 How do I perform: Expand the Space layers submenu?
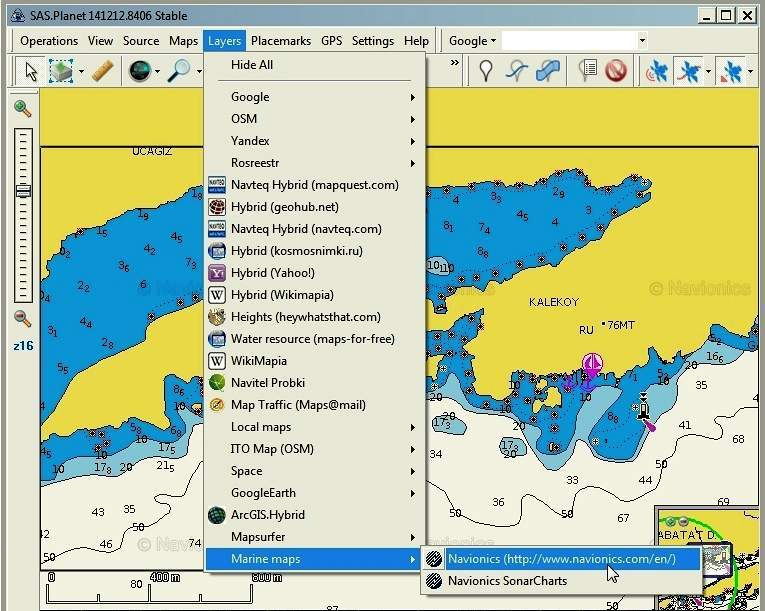(x=315, y=471)
